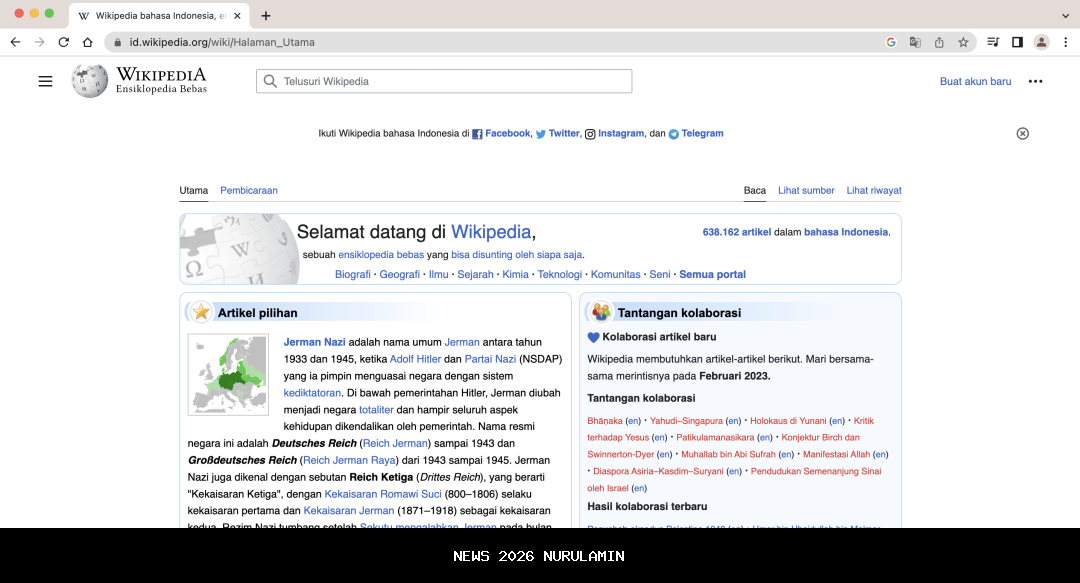This screenshot has height=583, width=1080.
Task: Open a new browser tab
Action: click(x=266, y=15)
